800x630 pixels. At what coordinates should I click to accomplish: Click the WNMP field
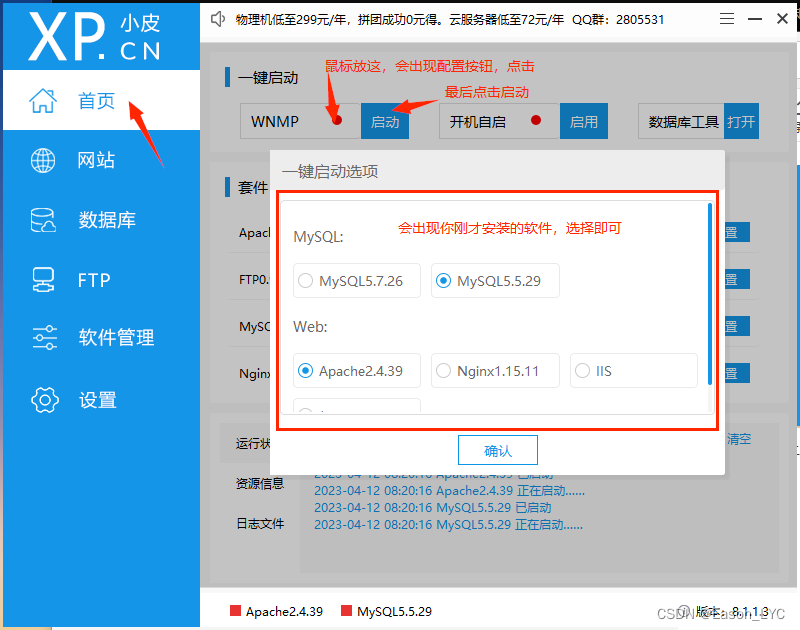click(x=301, y=121)
